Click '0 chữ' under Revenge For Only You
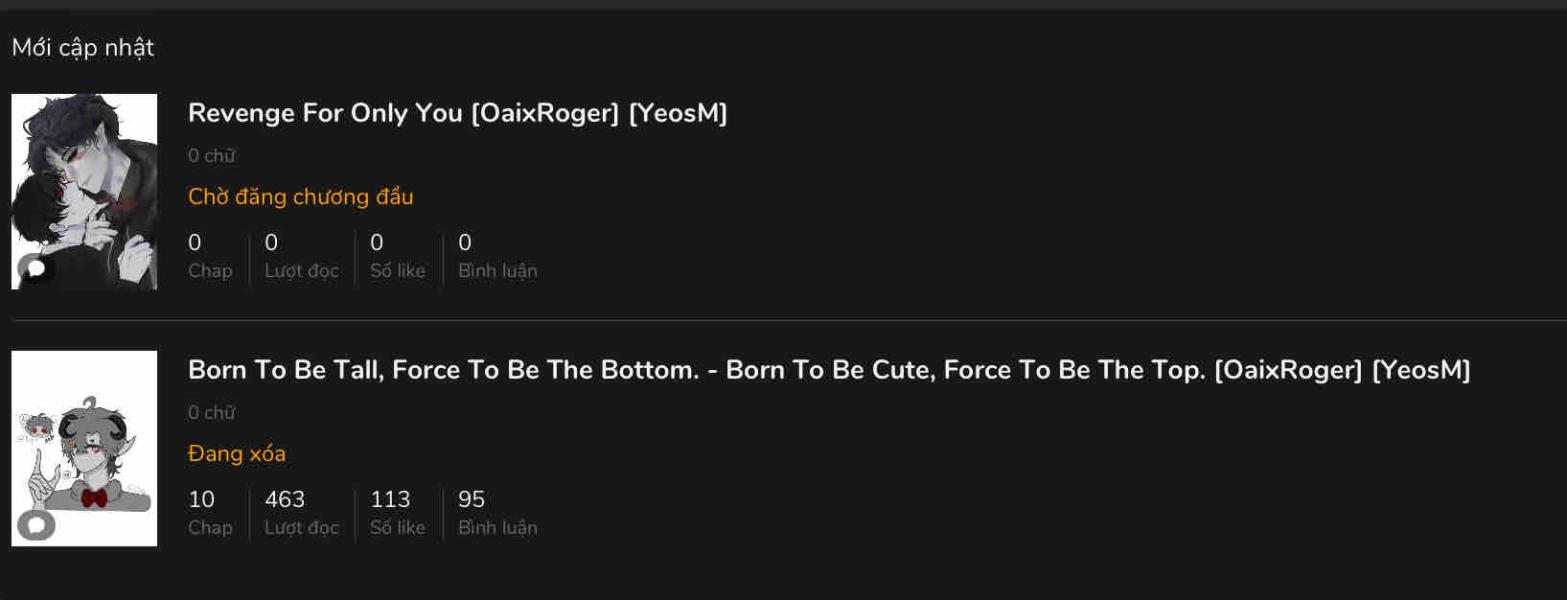 coord(211,156)
